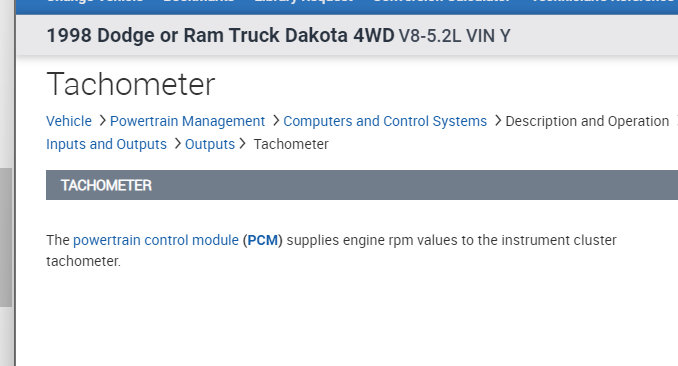Open the bold PCM link

[262, 240]
